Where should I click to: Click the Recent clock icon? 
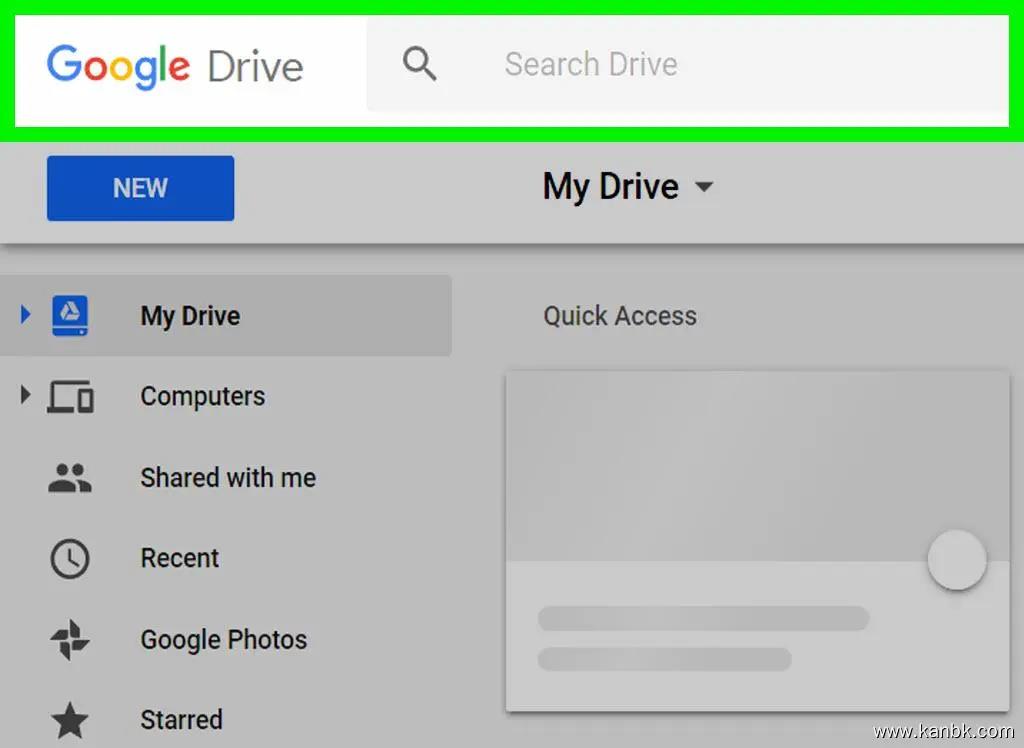(70, 559)
